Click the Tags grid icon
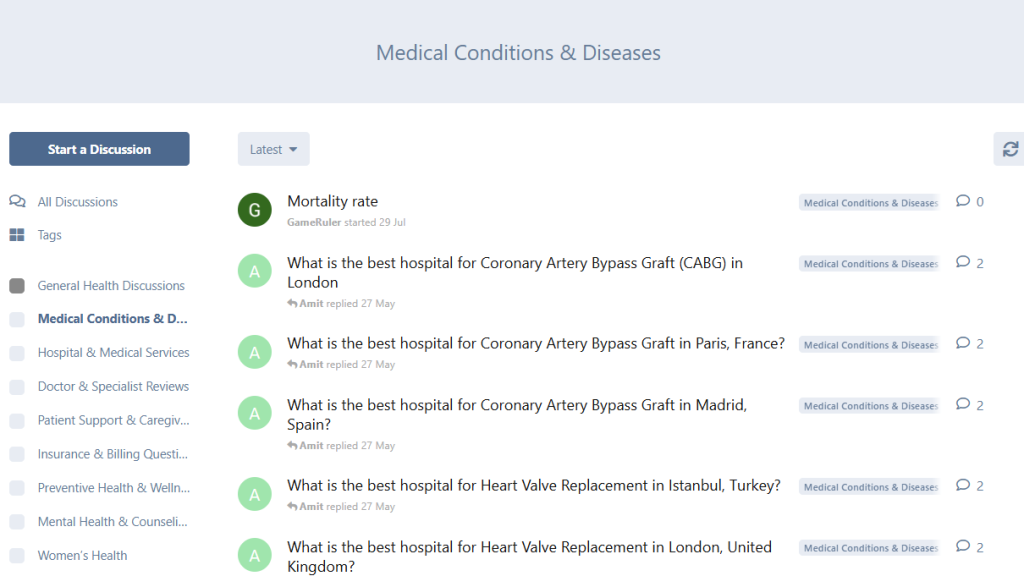The image size is (1024, 576). click(x=17, y=235)
